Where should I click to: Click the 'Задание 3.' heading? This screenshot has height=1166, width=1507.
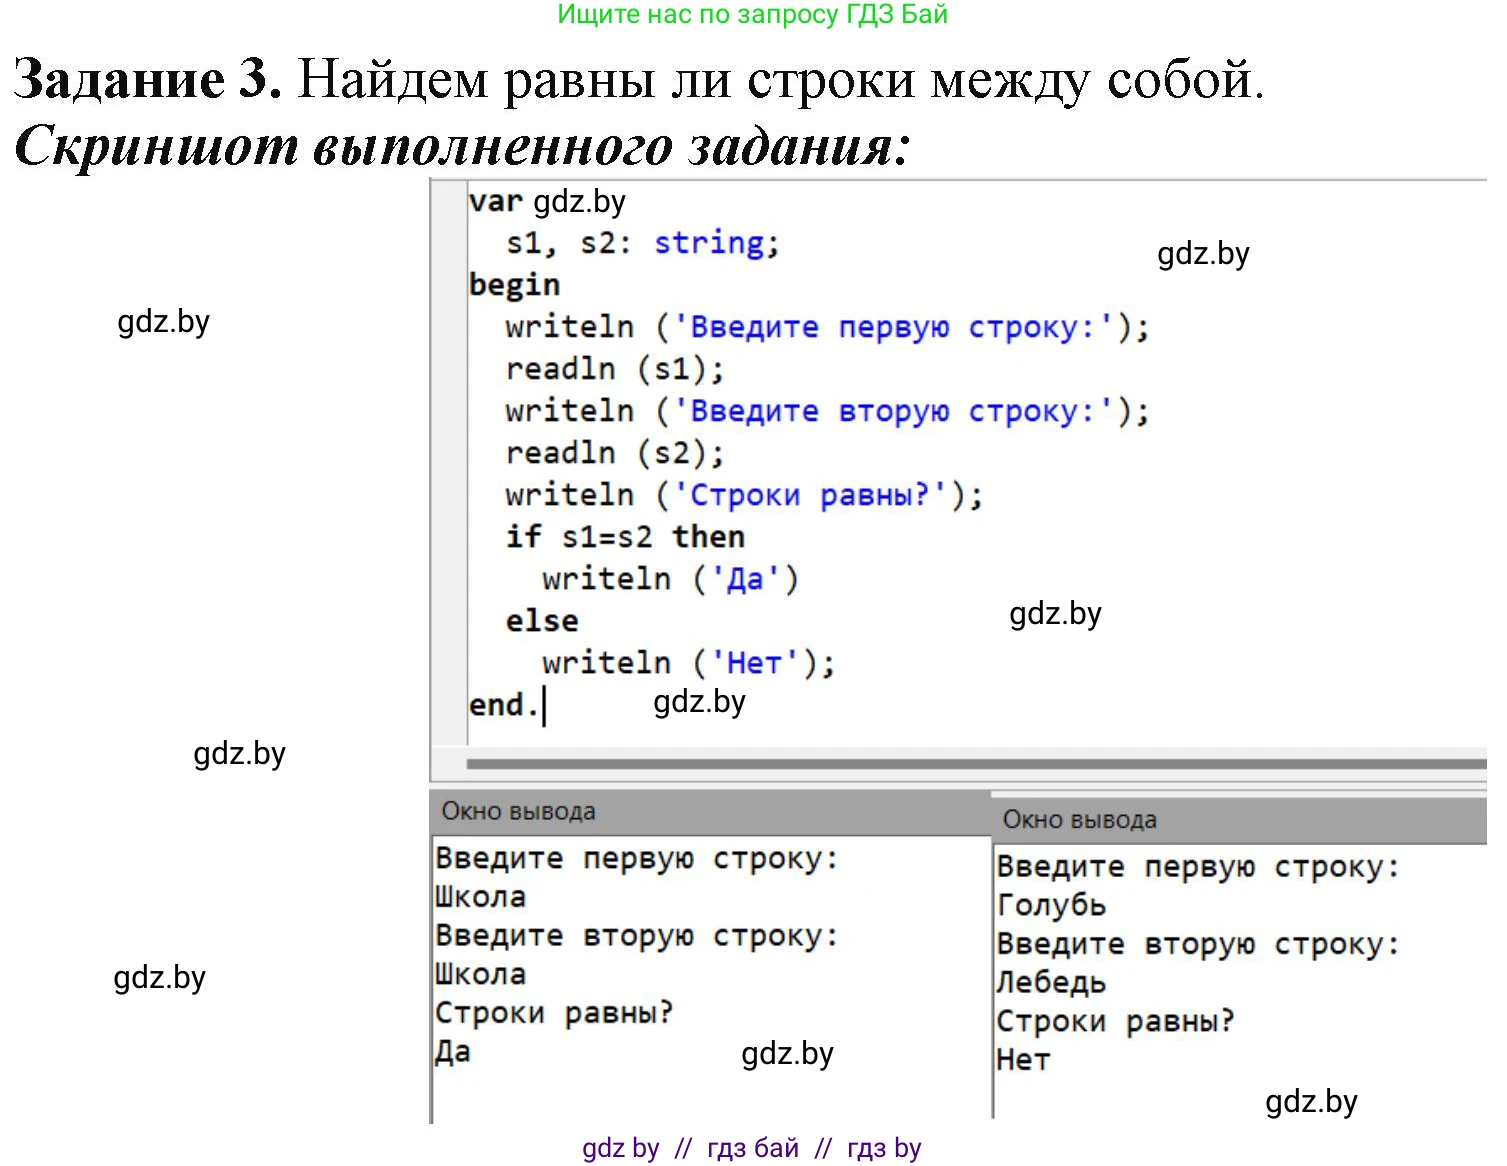(148, 78)
